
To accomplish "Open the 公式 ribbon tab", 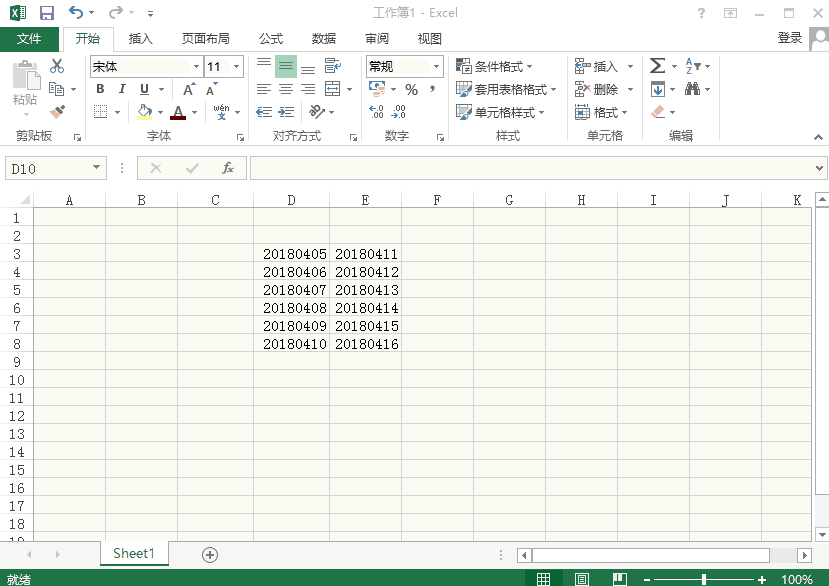I will (271, 39).
